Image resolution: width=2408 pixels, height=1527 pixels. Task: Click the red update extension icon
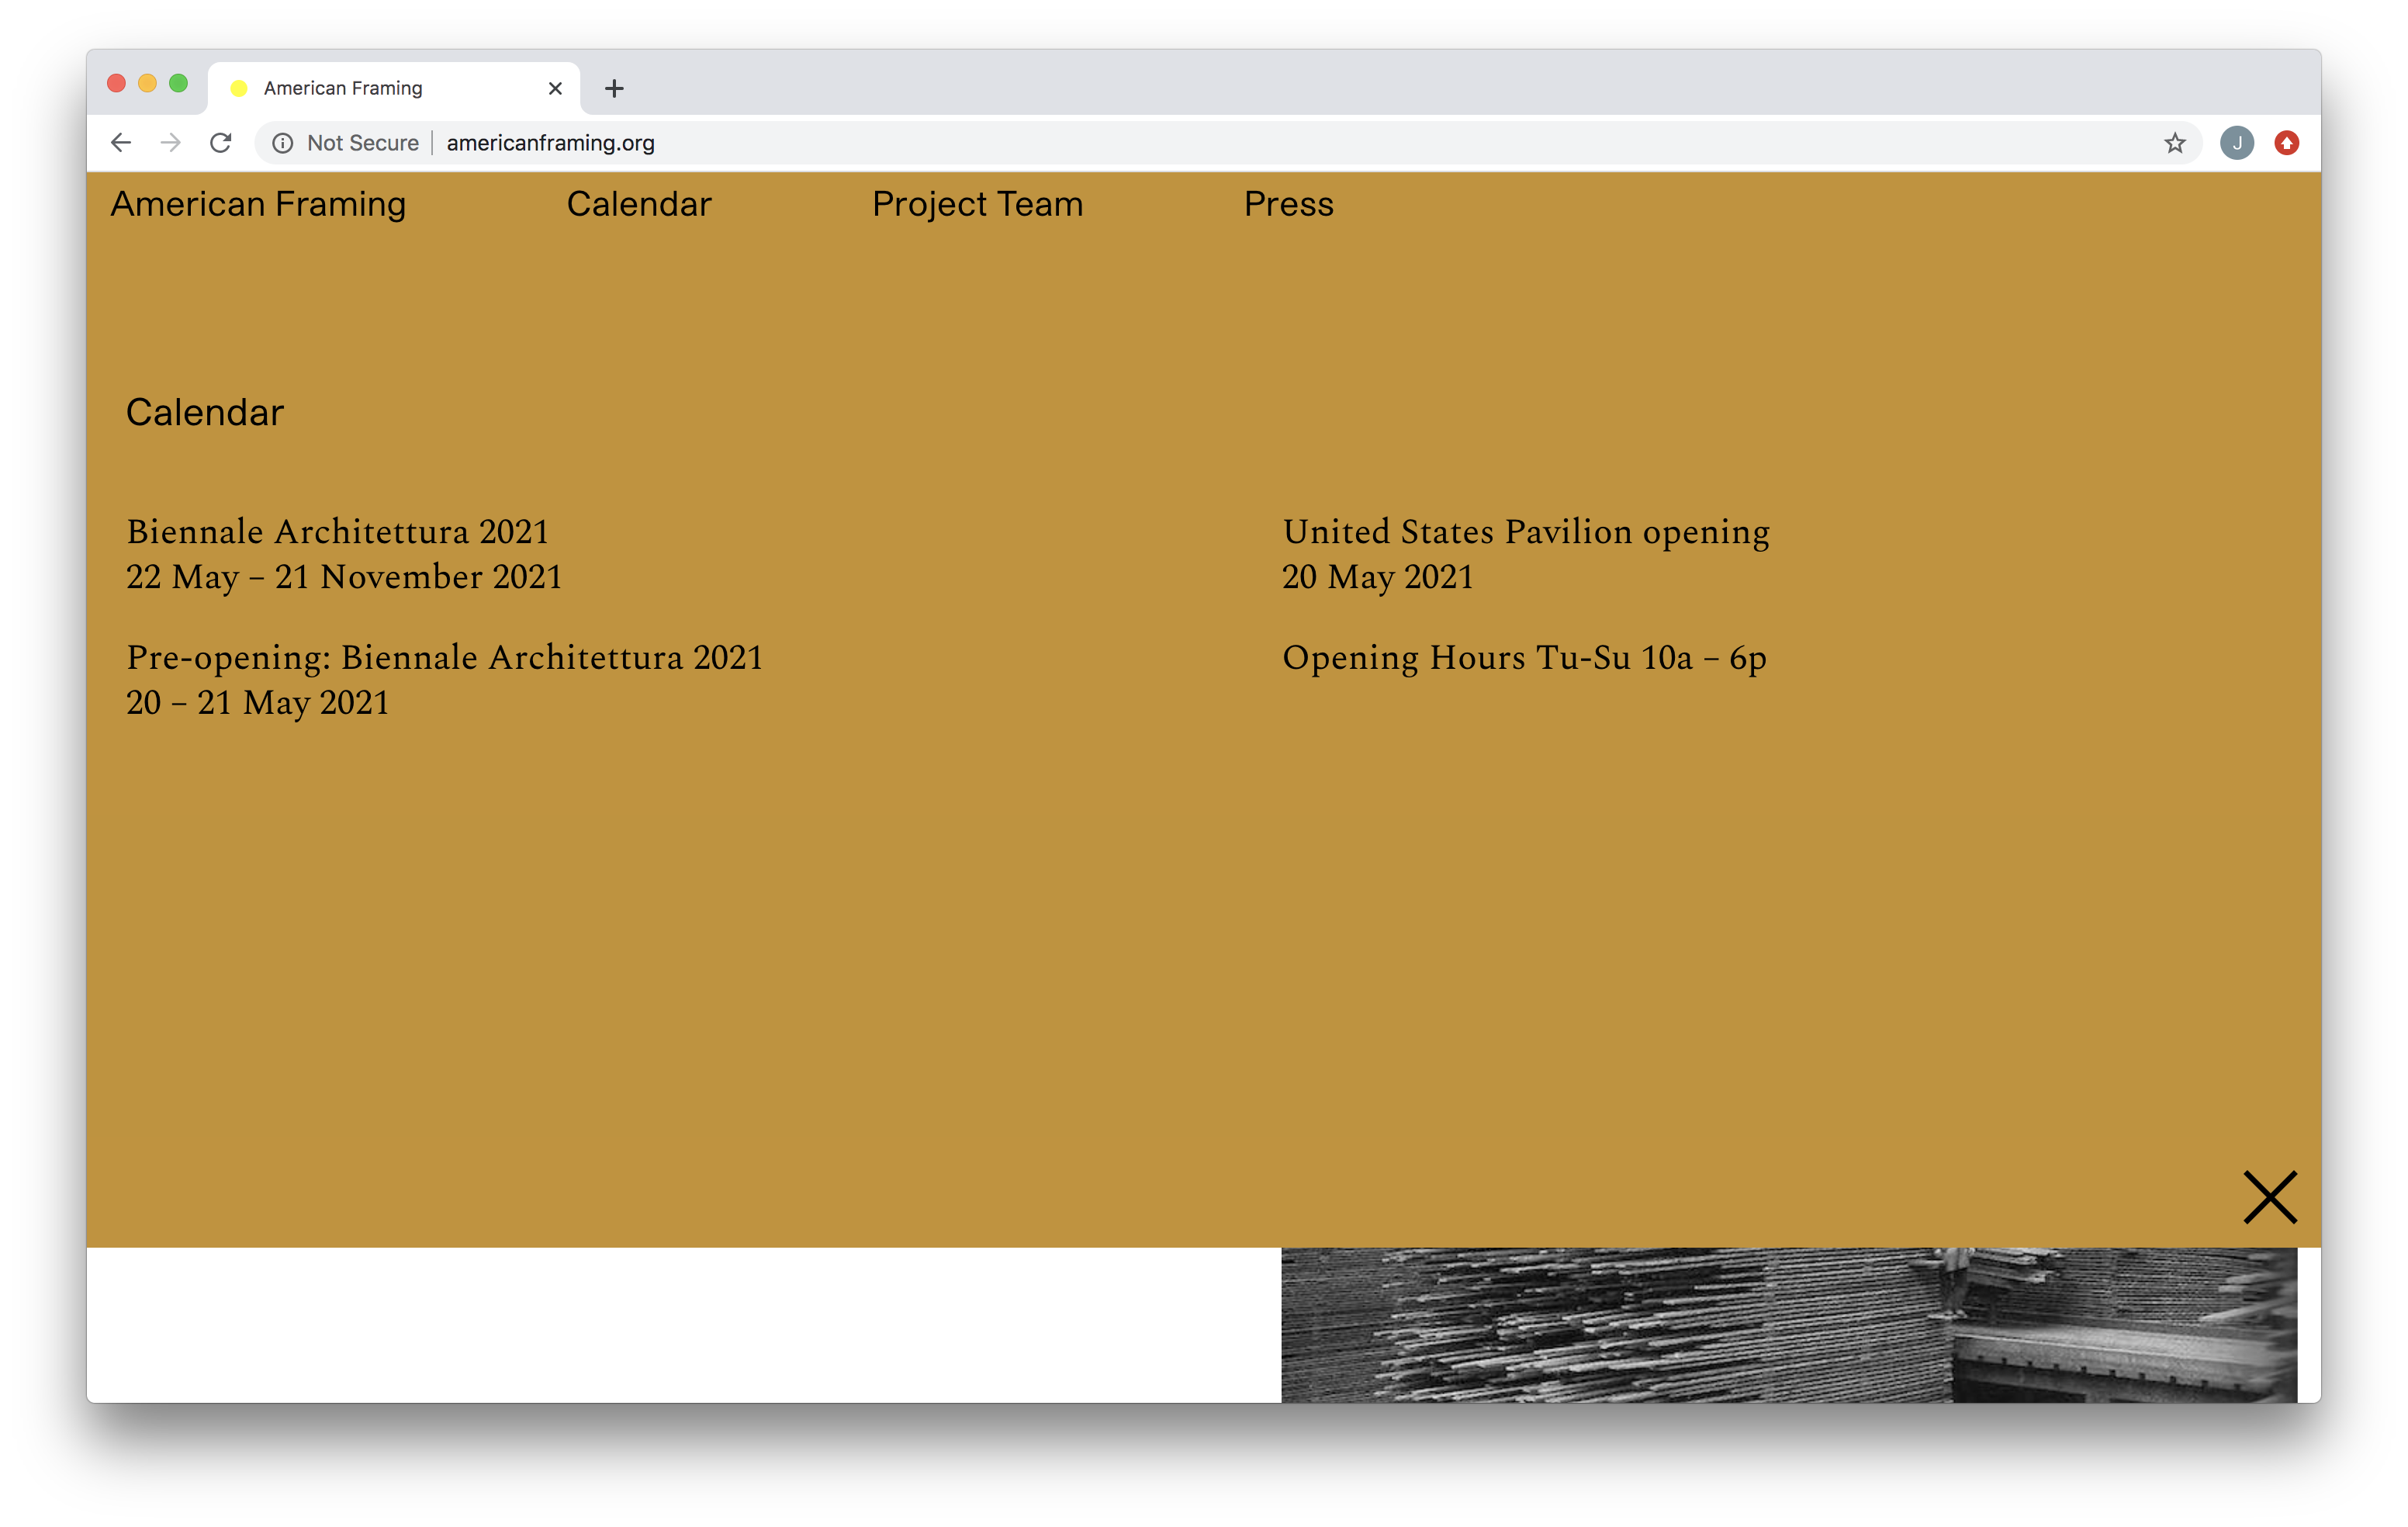tap(2286, 143)
